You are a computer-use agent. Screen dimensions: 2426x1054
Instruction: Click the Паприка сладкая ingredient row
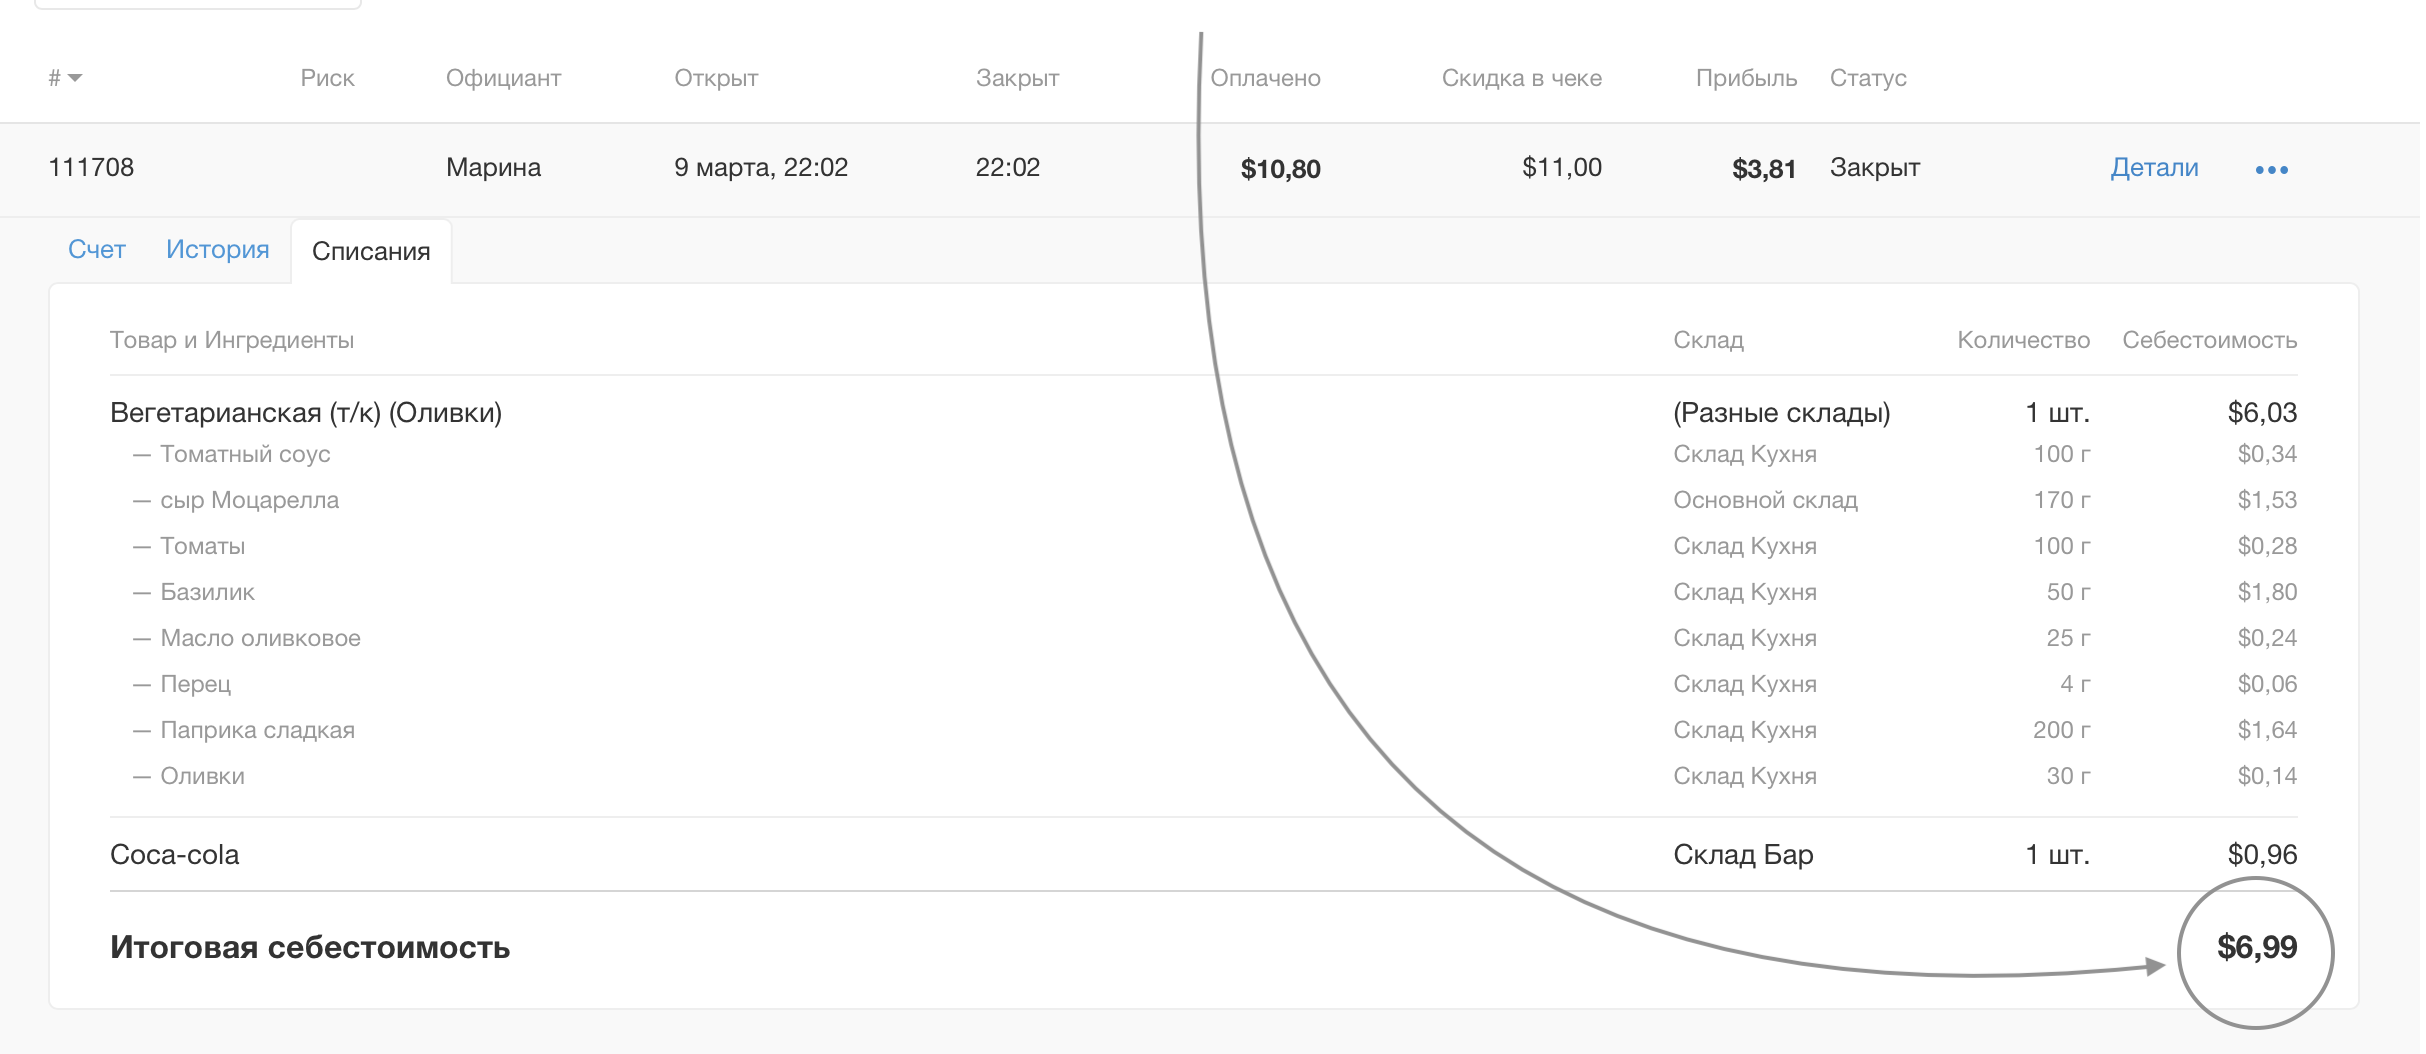pyautogui.click(x=257, y=730)
